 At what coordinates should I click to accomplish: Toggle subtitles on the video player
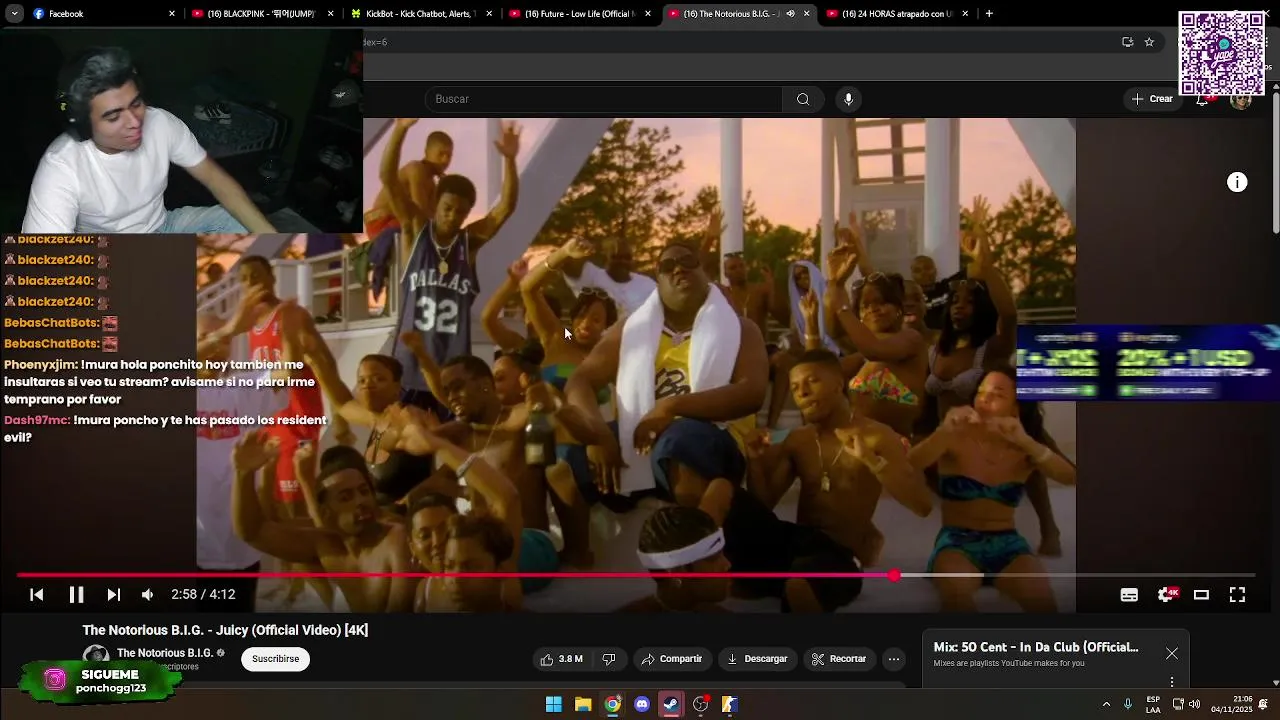pyautogui.click(x=1129, y=594)
